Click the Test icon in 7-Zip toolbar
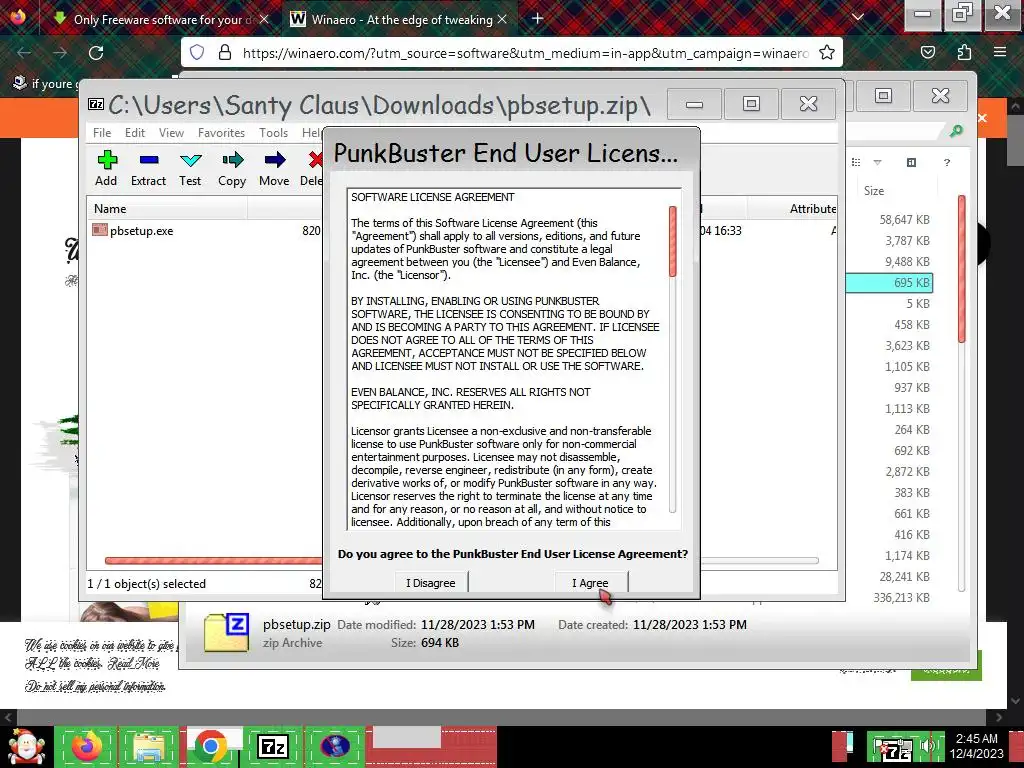This screenshot has width=1024, height=768. [x=191, y=160]
